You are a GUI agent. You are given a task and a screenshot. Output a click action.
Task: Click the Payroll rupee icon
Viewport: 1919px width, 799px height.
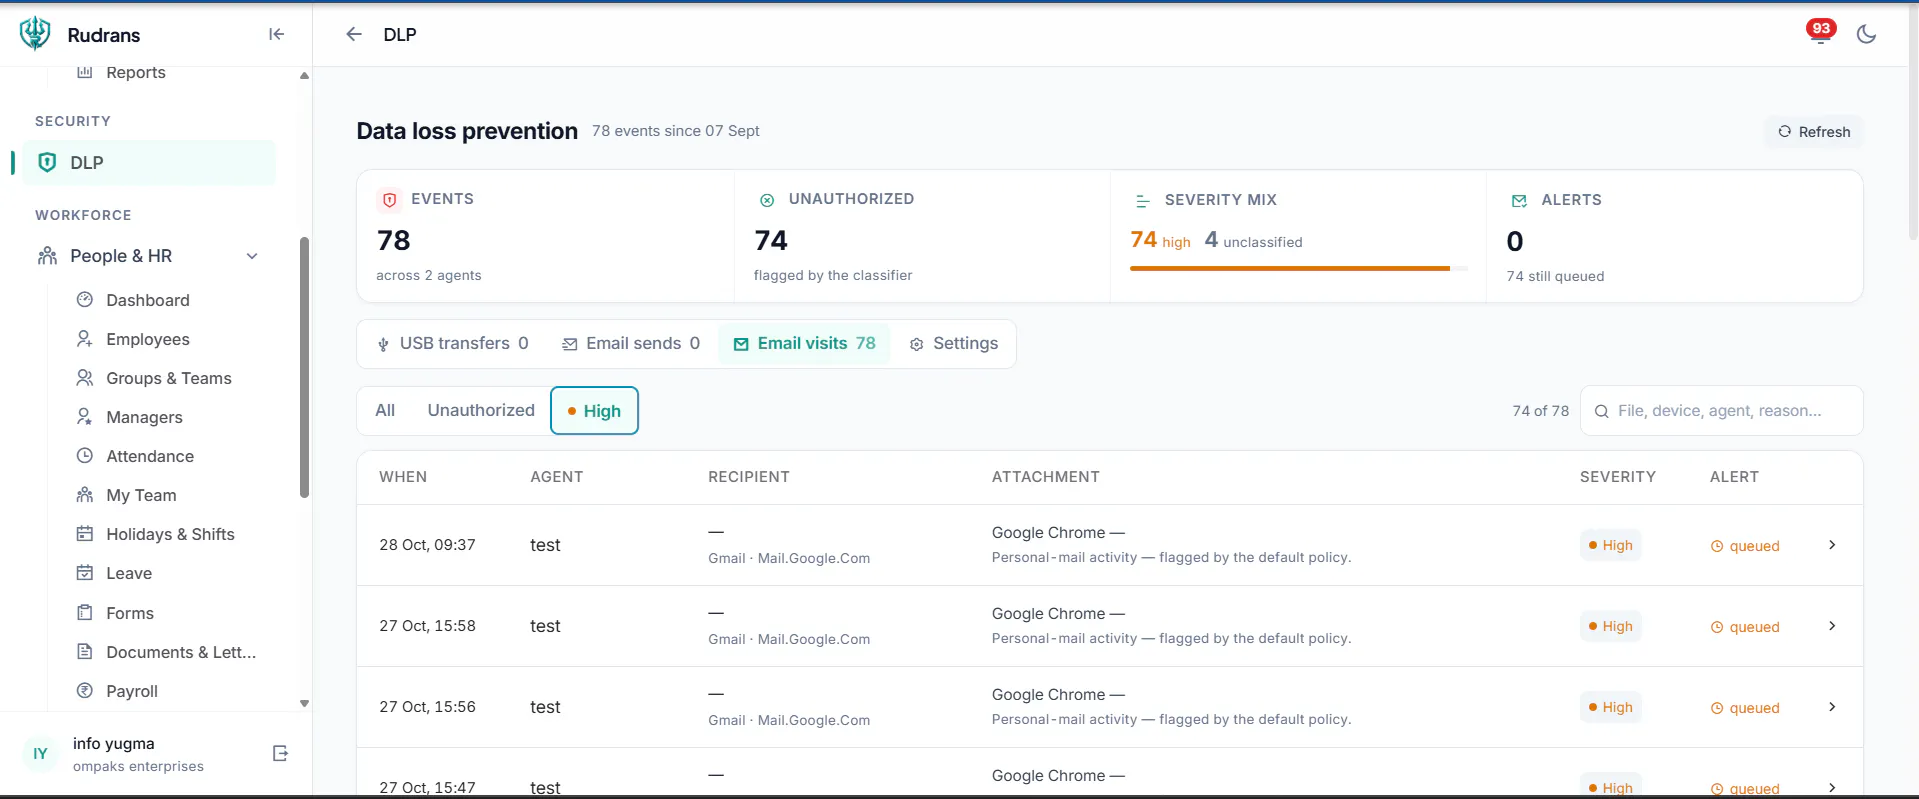click(x=85, y=690)
